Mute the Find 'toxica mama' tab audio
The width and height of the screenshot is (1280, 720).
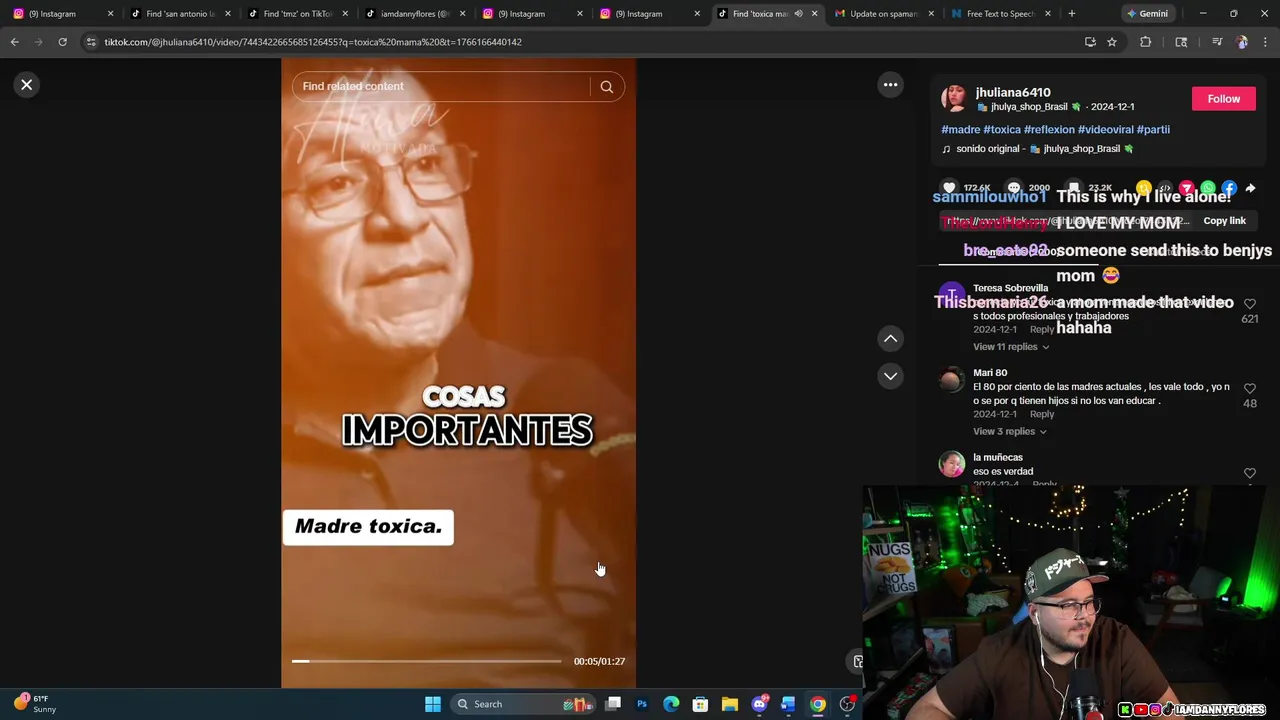coord(798,14)
